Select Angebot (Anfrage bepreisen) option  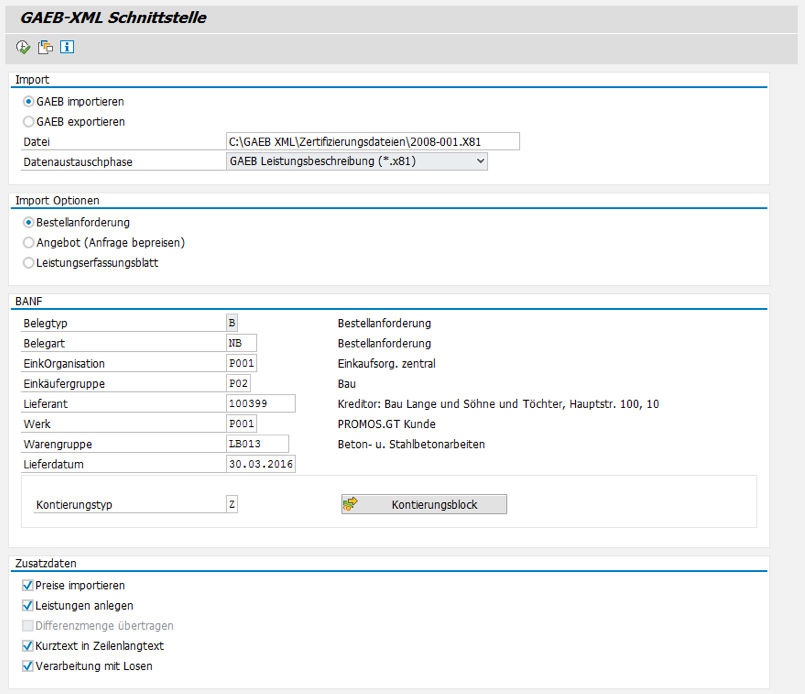click(28, 242)
